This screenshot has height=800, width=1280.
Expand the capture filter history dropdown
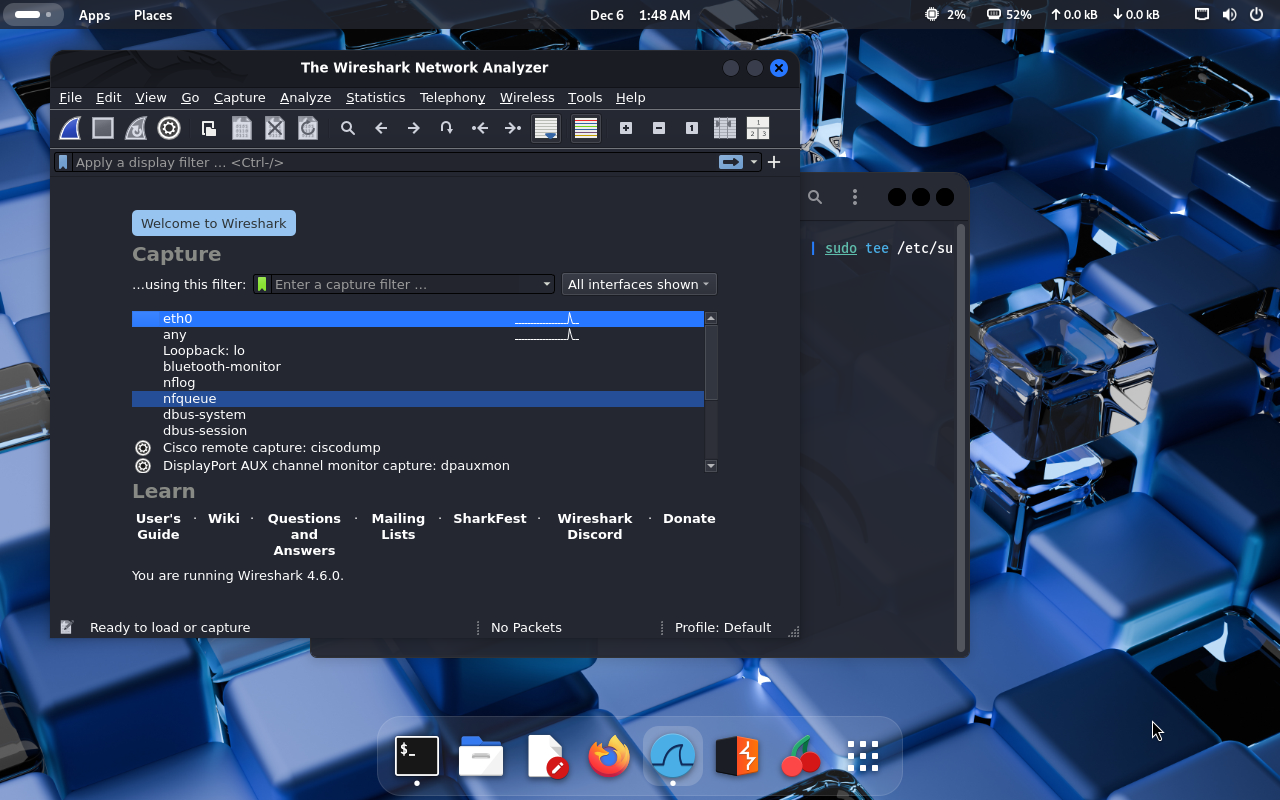[547, 284]
